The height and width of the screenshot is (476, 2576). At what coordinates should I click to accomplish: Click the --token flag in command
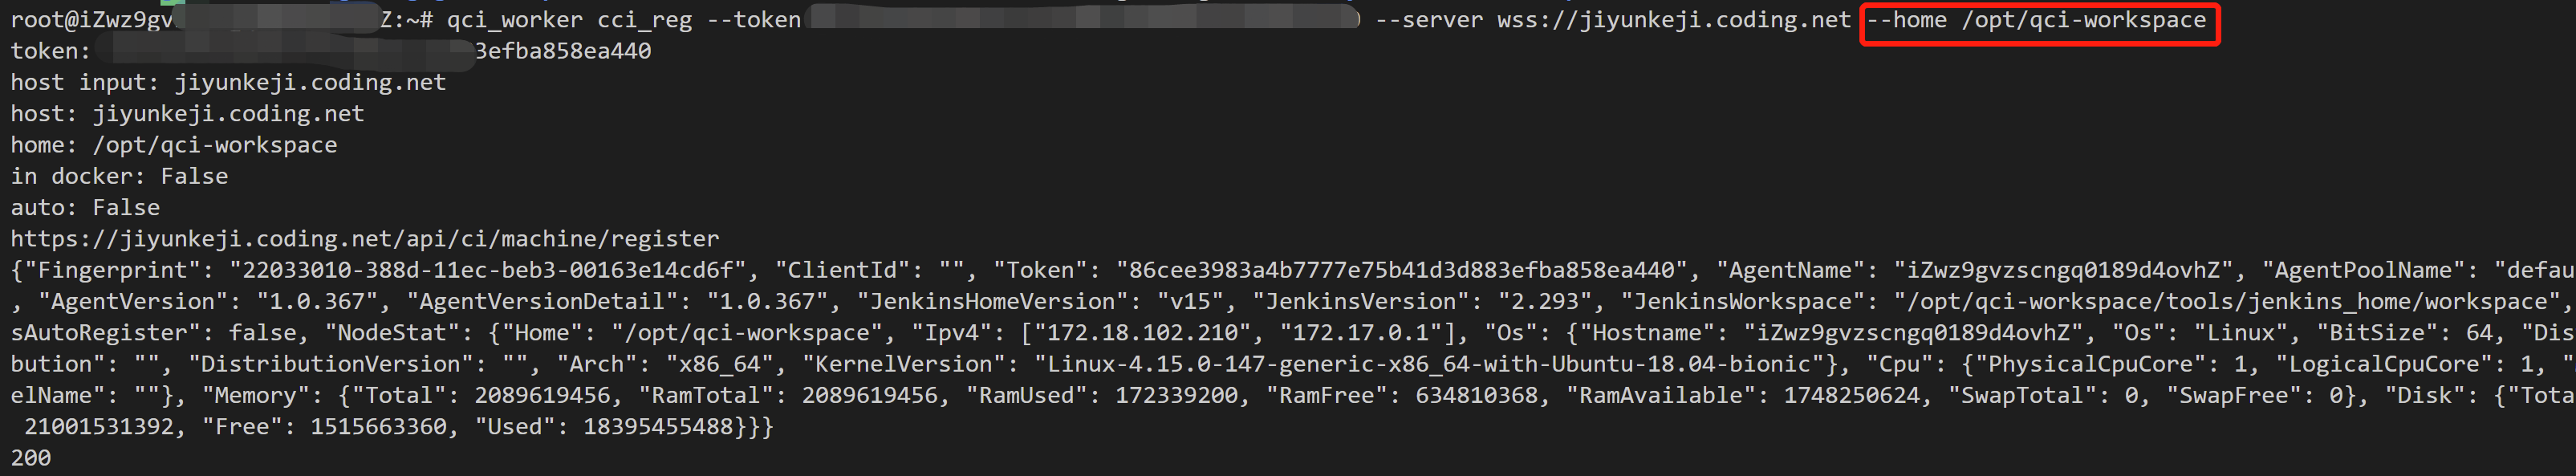pos(754,20)
